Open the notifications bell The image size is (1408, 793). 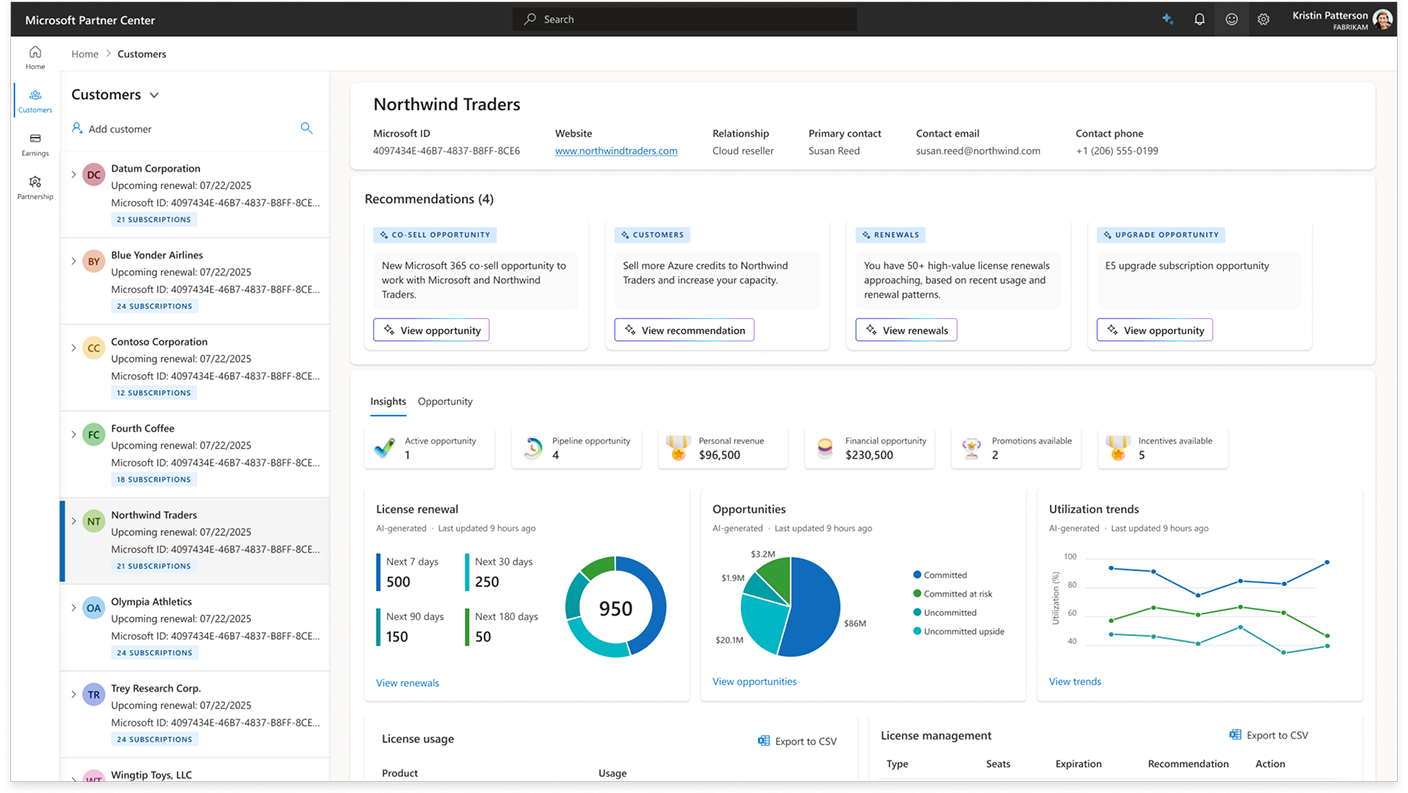pos(1199,19)
